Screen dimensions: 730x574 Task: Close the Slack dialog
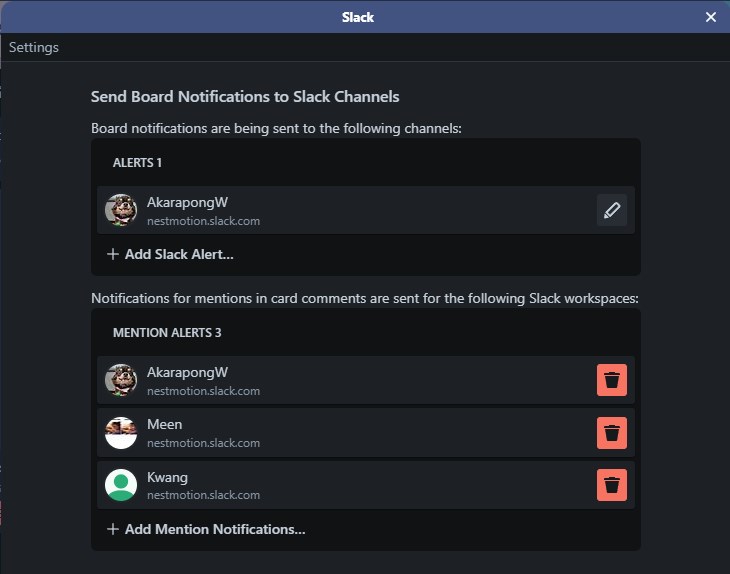710,17
